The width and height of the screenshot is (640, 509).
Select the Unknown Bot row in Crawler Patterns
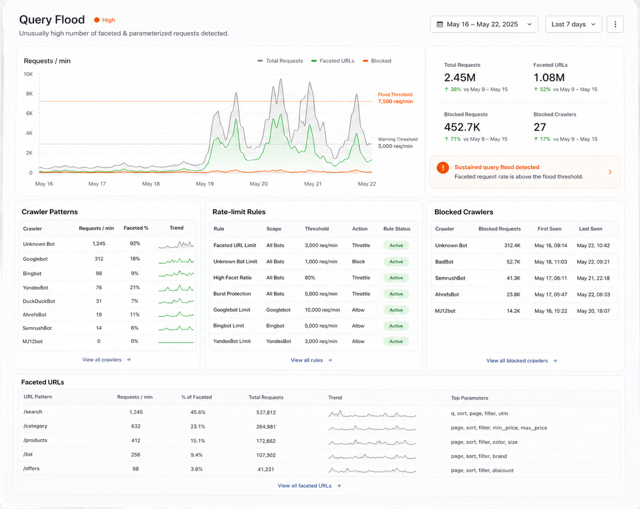coord(108,244)
